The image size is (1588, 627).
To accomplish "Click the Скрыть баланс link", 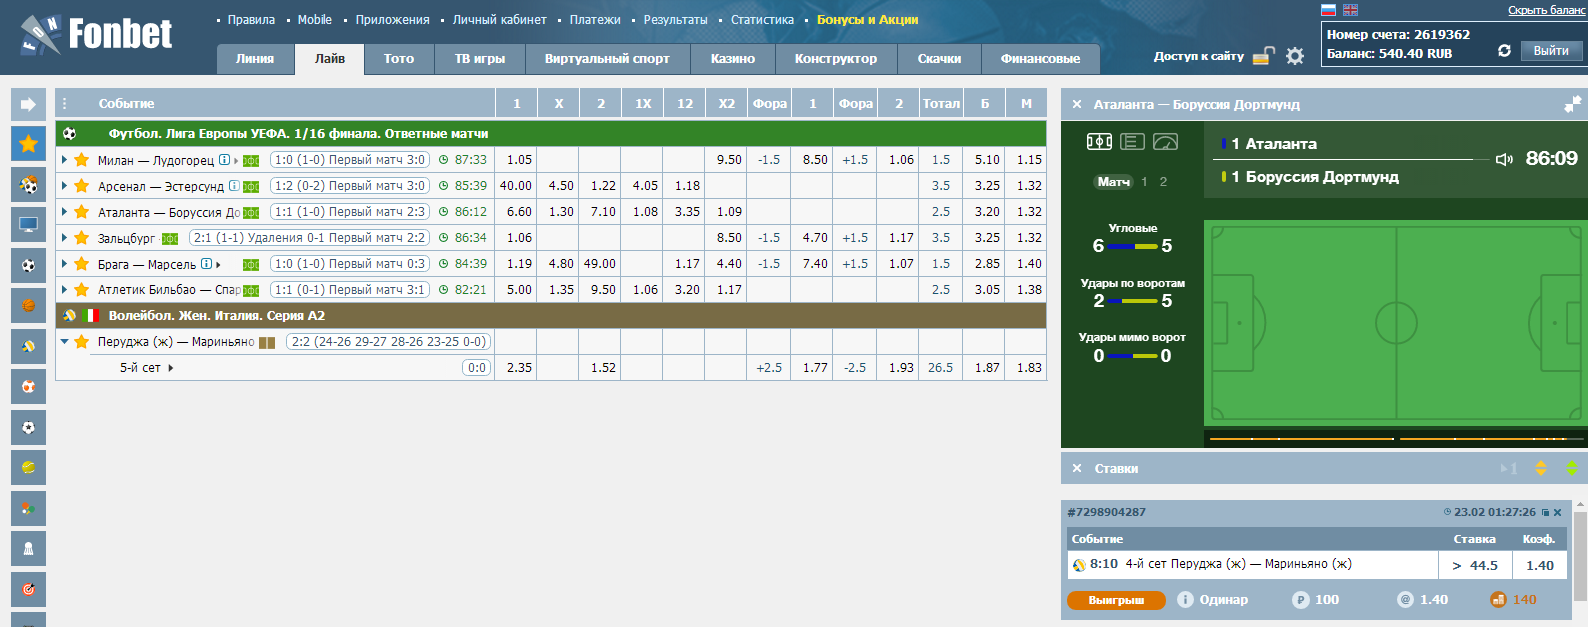I will click(1546, 10).
